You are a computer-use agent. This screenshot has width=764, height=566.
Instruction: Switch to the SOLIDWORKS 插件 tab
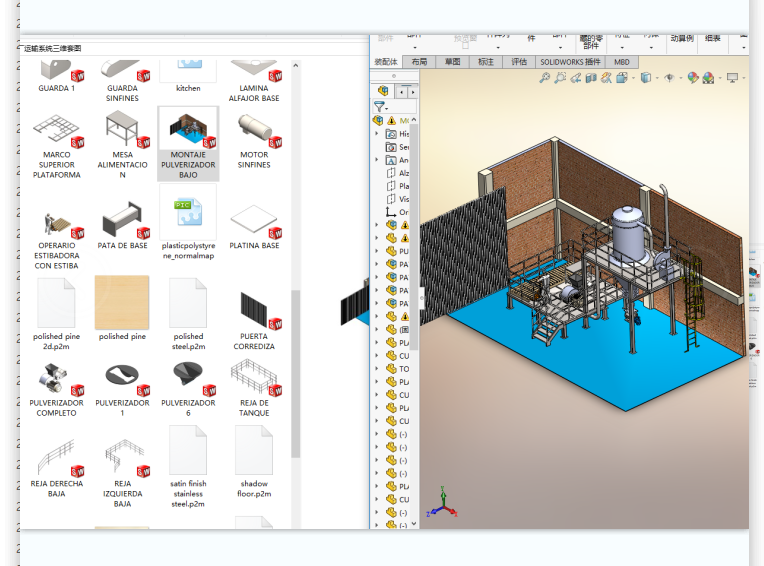pos(570,62)
